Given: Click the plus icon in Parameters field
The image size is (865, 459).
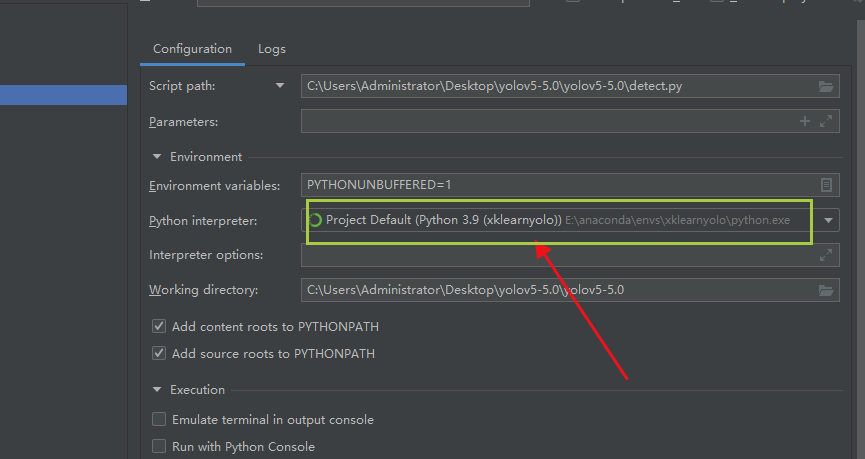Looking at the screenshot, I should click(805, 121).
